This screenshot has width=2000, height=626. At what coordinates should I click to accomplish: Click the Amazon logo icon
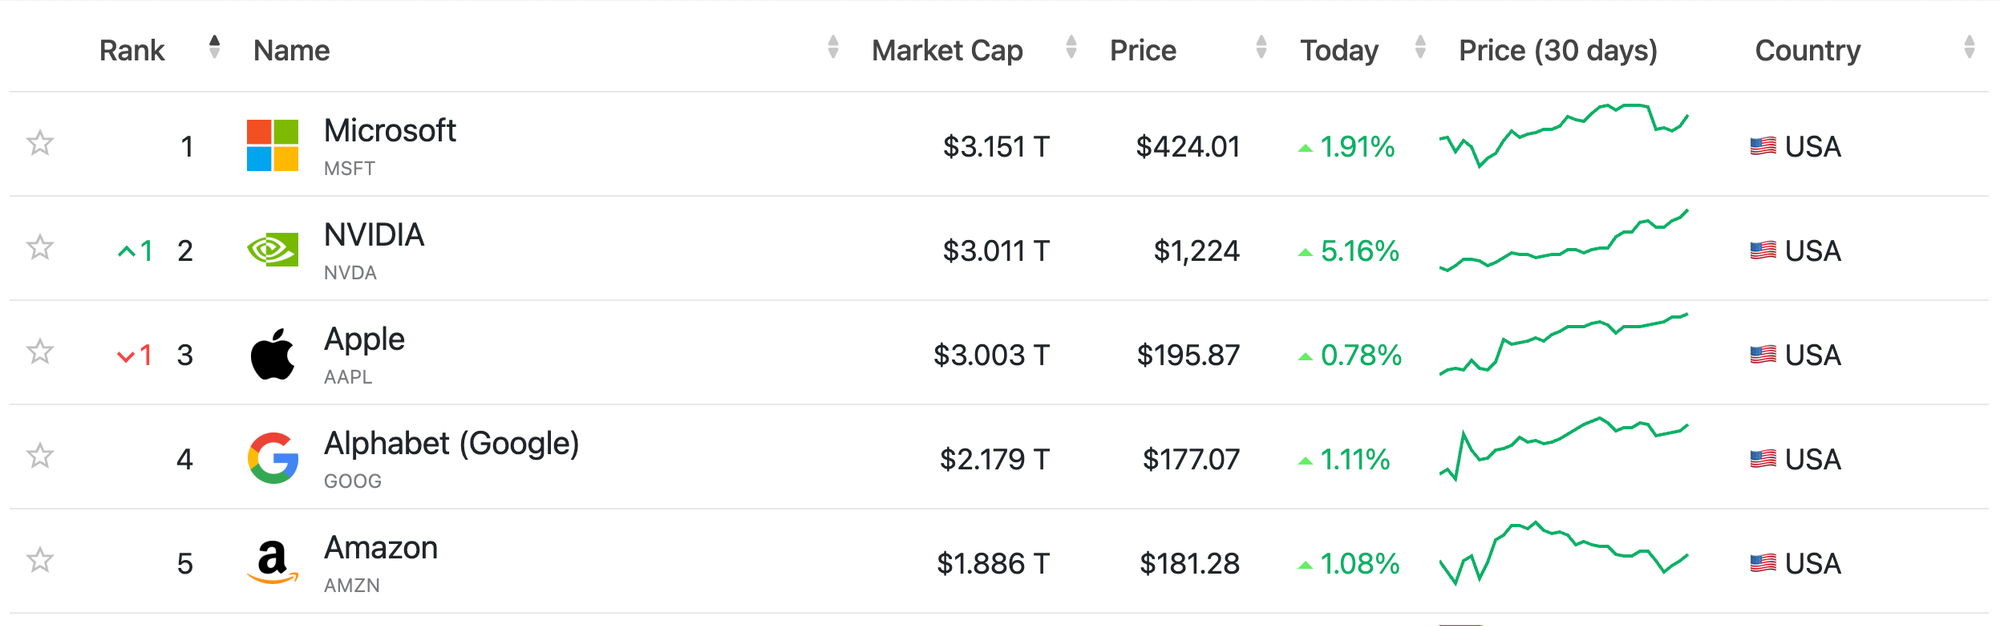[272, 562]
